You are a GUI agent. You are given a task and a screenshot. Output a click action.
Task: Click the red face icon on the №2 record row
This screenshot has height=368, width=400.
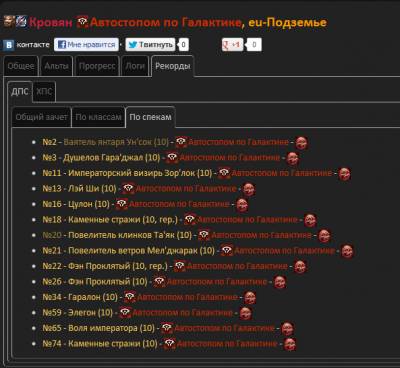(x=302, y=143)
